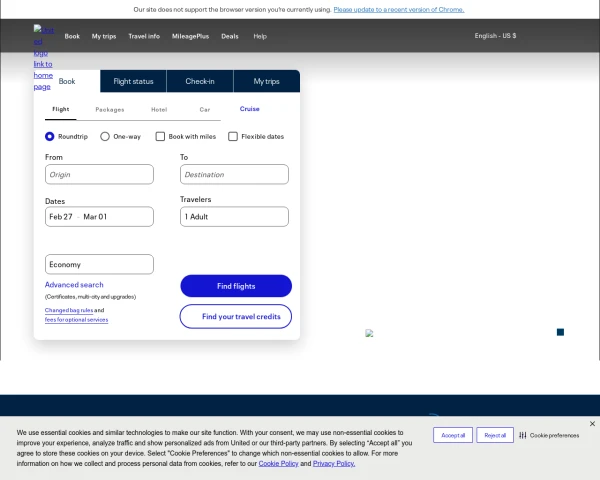Accept all cookies in the banner

click(x=453, y=436)
